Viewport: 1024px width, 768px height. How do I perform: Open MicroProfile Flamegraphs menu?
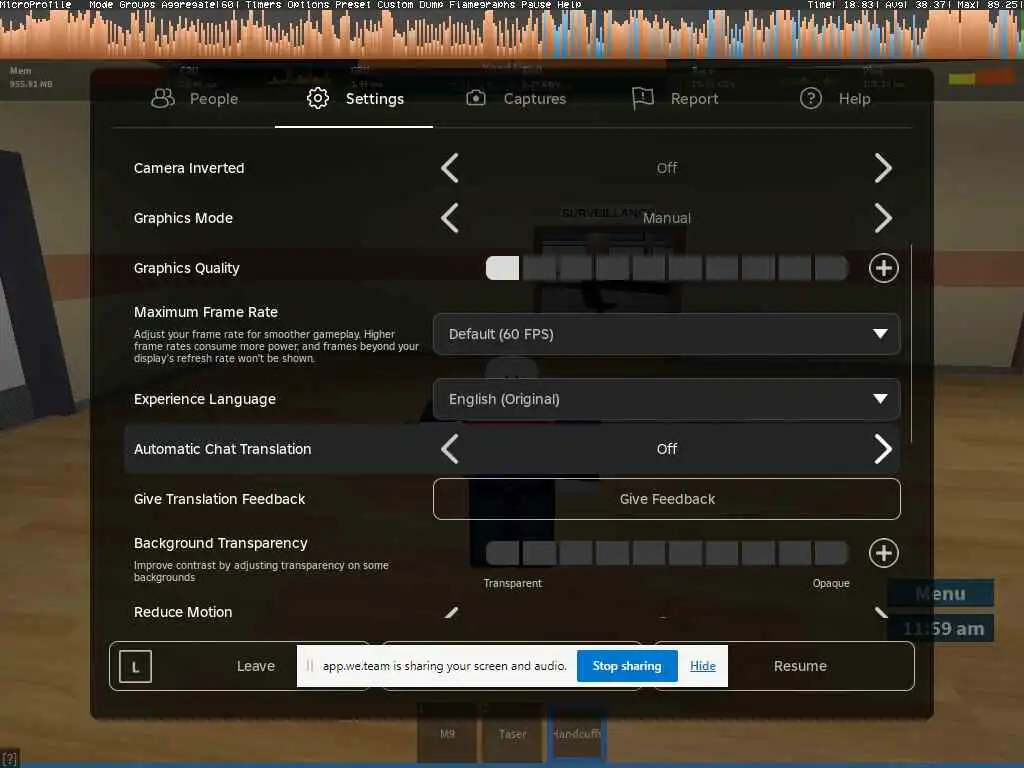482,5
